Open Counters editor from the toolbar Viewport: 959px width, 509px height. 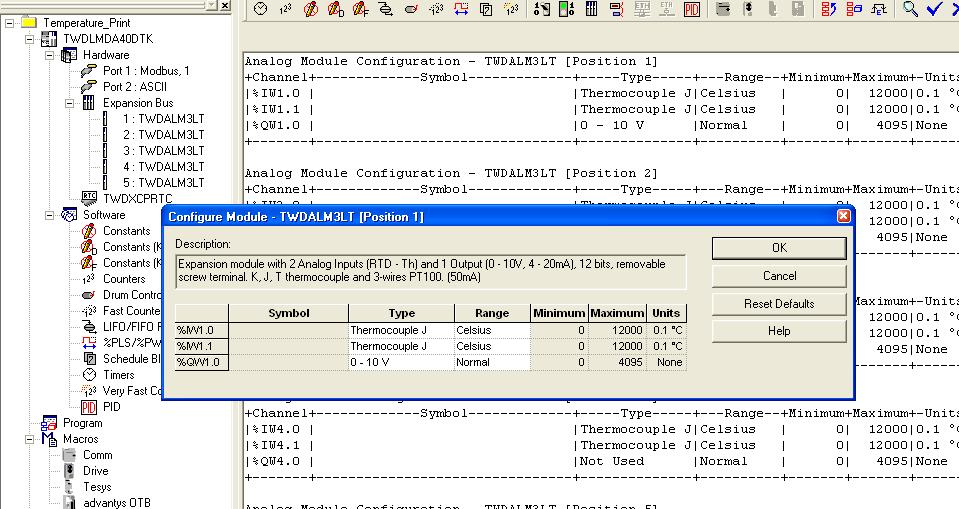286,9
